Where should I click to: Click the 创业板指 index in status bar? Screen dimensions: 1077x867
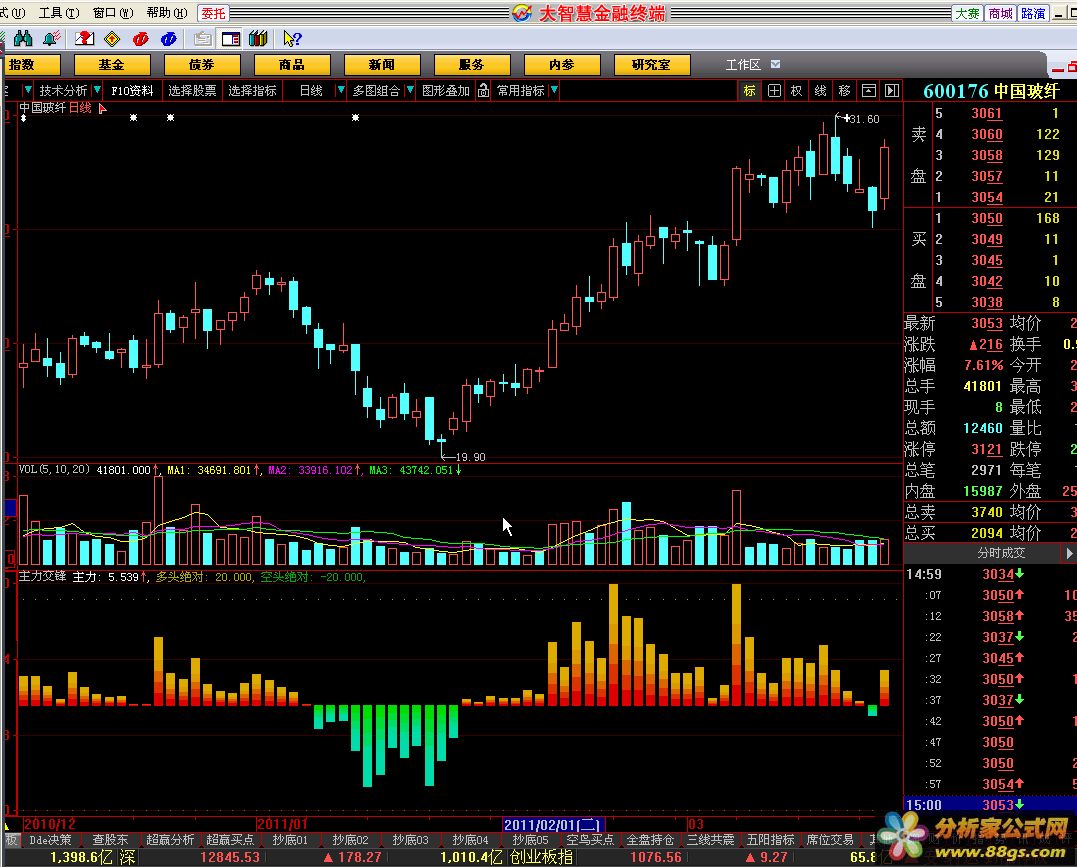(x=541, y=857)
